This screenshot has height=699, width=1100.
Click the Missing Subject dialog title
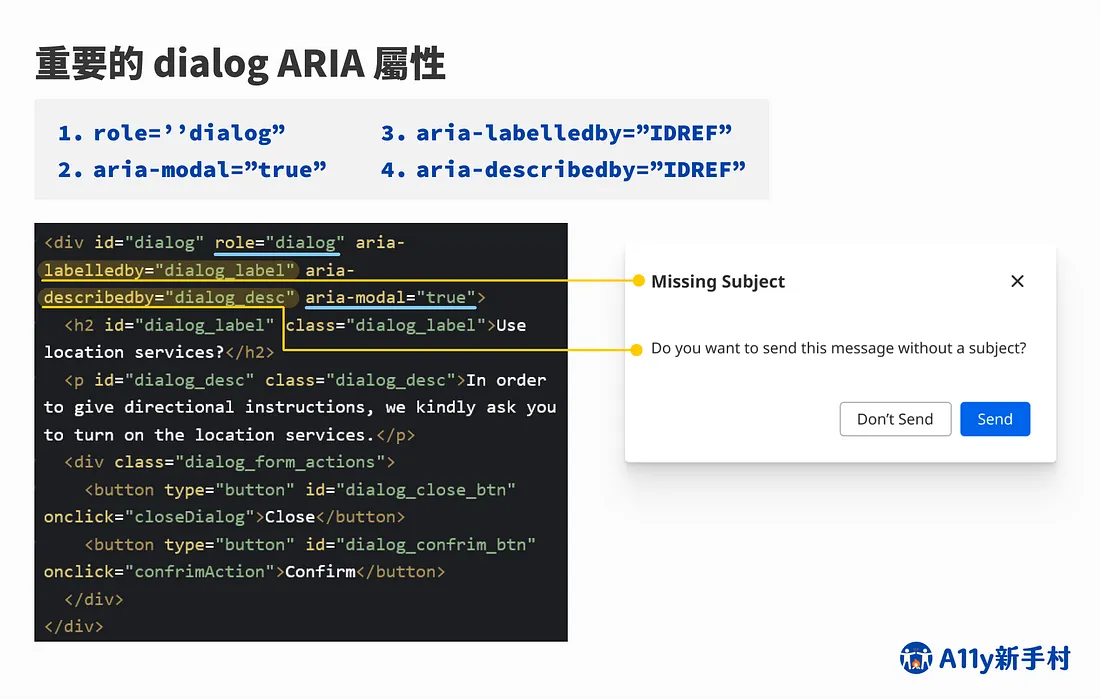[718, 281]
